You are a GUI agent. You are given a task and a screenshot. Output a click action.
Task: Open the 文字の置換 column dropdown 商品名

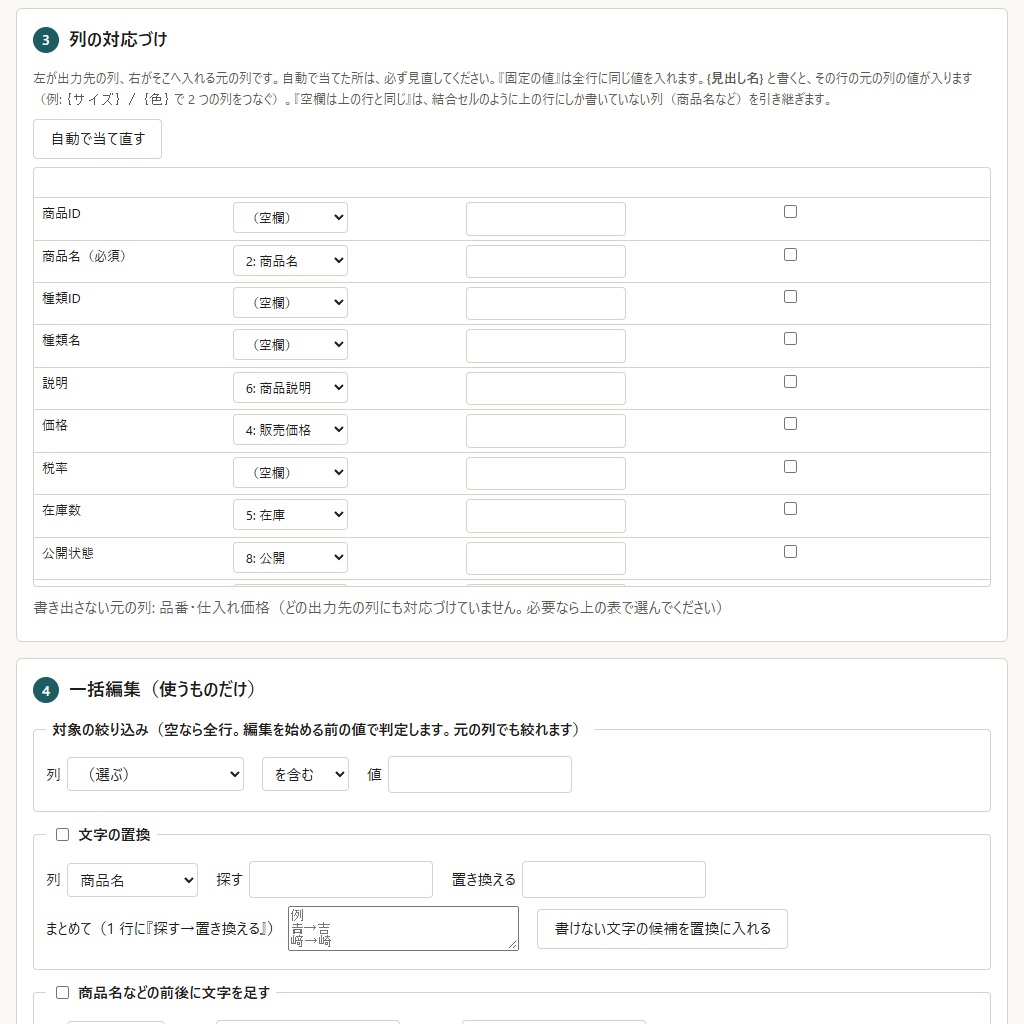tap(133, 880)
